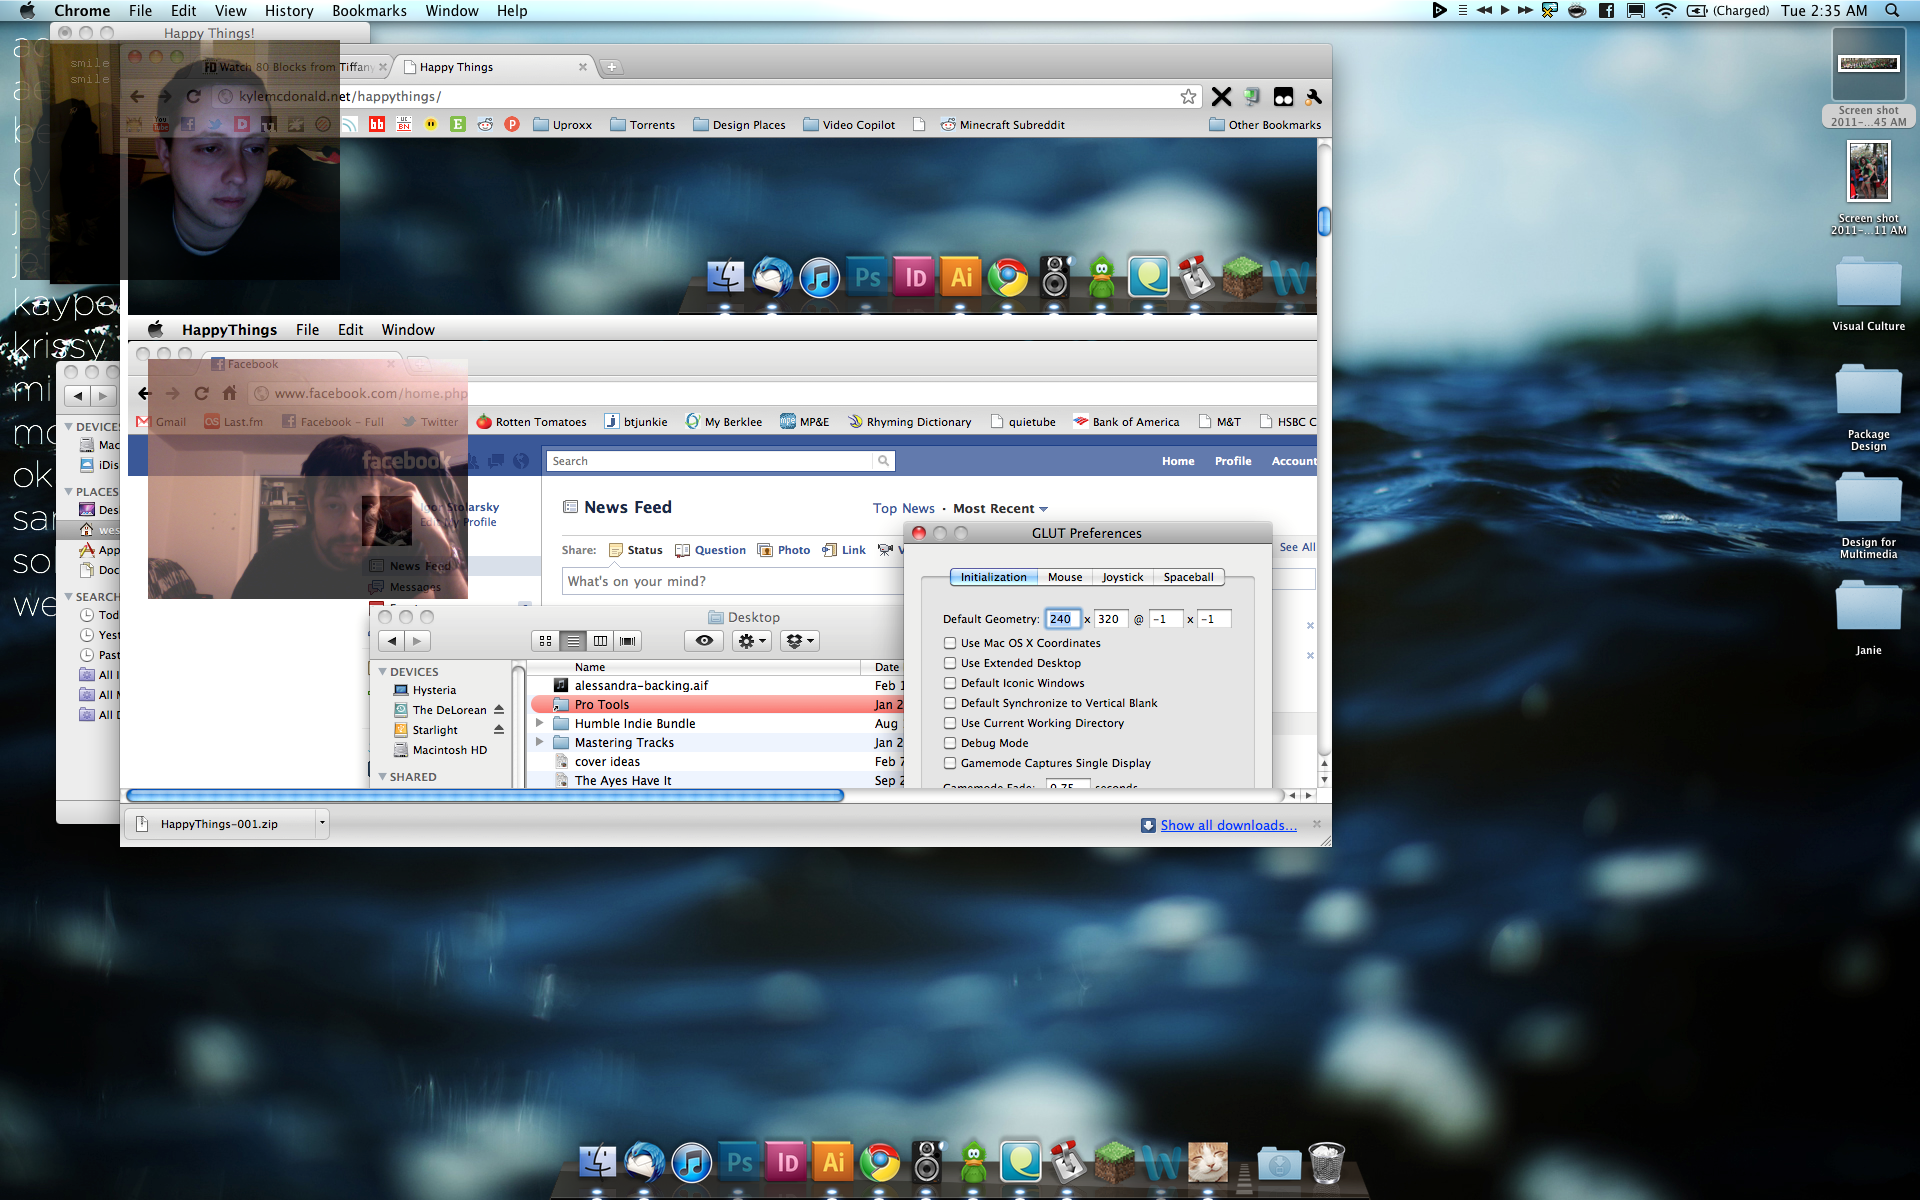Open HappyThings-001.zip download options arrow
Image resolution: width=1920 pixels, height=1200 pixels.
pos(322,824)
